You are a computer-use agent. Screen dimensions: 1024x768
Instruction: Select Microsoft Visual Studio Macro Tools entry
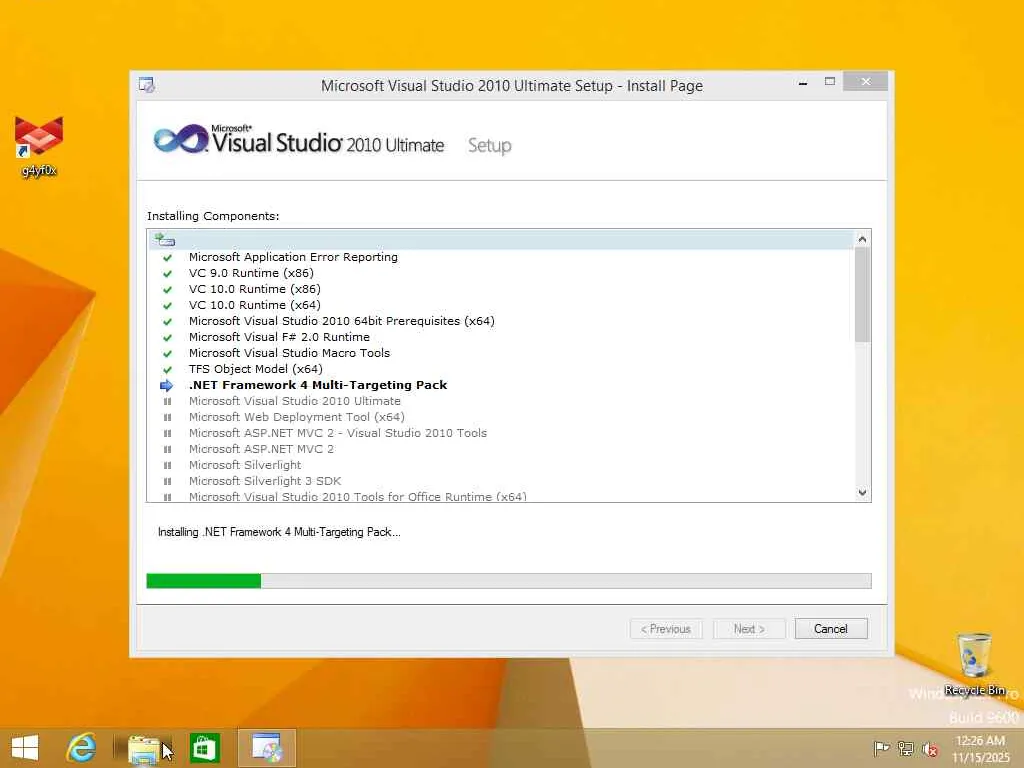(x=289, y=353)
